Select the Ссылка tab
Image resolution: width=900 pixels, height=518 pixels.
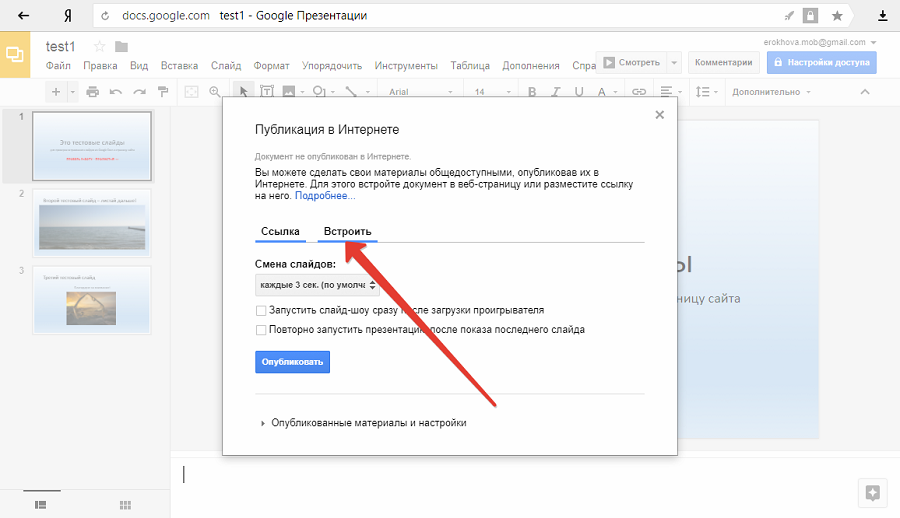point(280,231)
